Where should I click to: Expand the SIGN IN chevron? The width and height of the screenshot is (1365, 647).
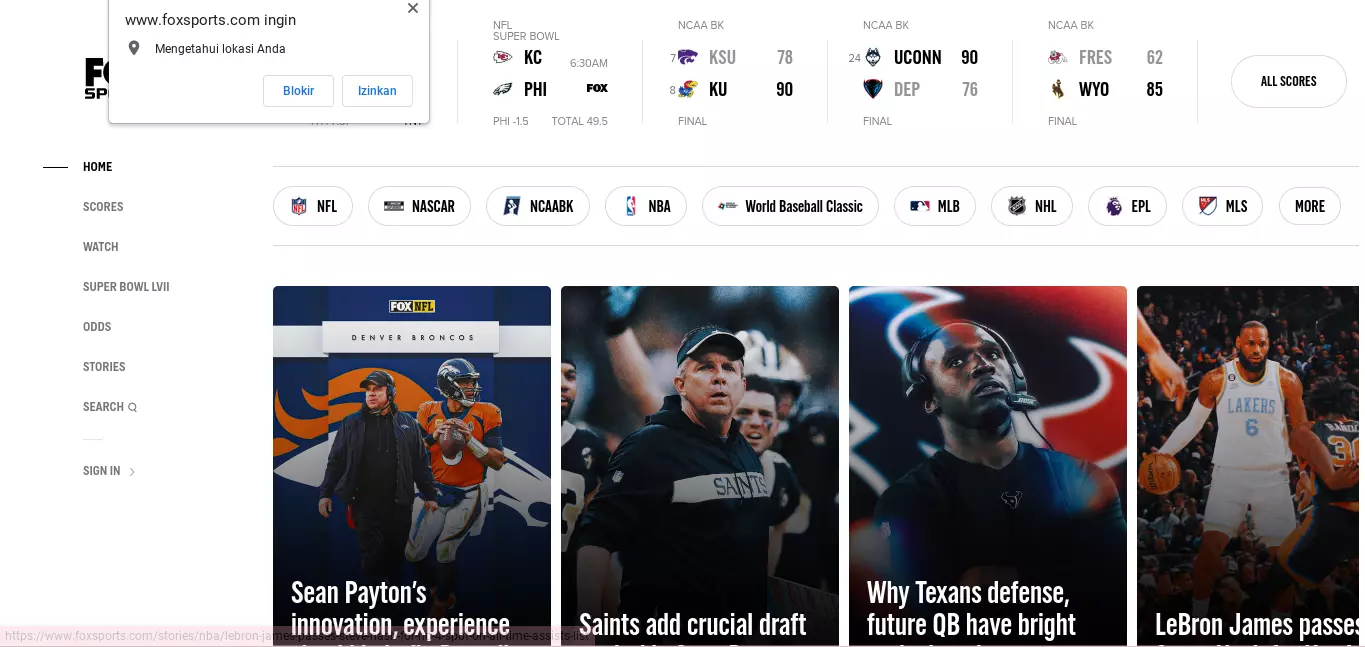point(132,472)
